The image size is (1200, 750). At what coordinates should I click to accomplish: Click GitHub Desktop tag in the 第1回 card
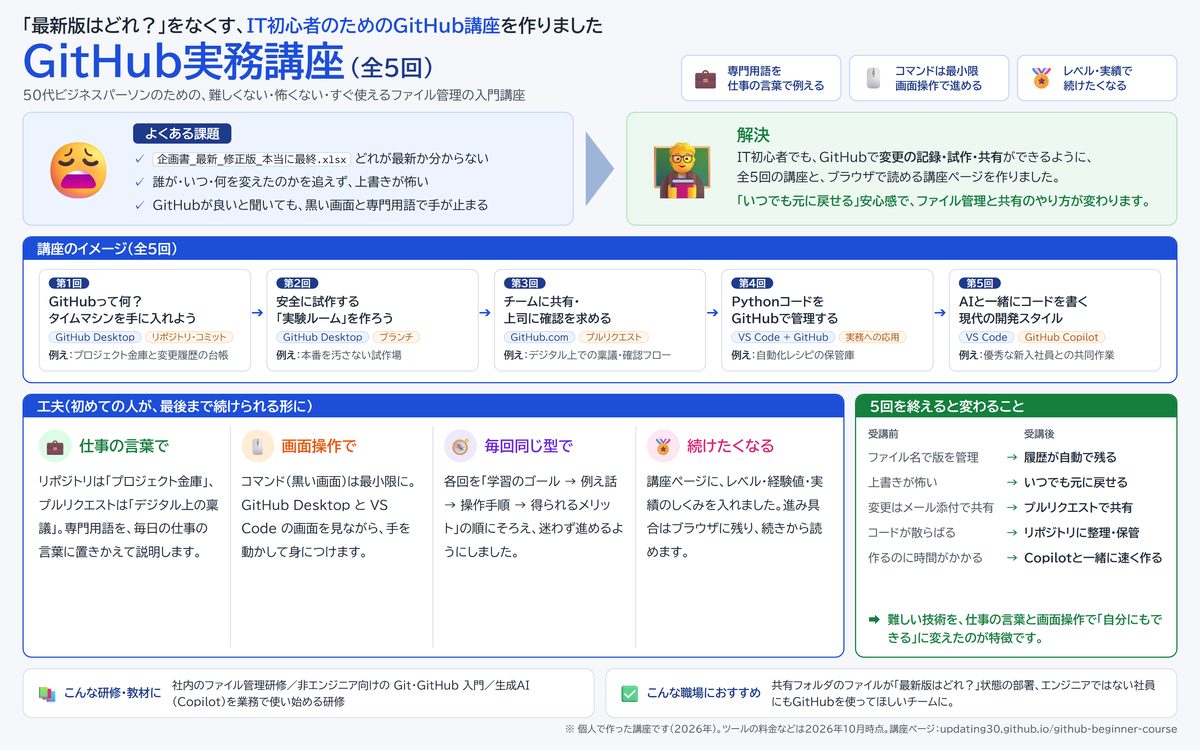[x=95, y=337]
